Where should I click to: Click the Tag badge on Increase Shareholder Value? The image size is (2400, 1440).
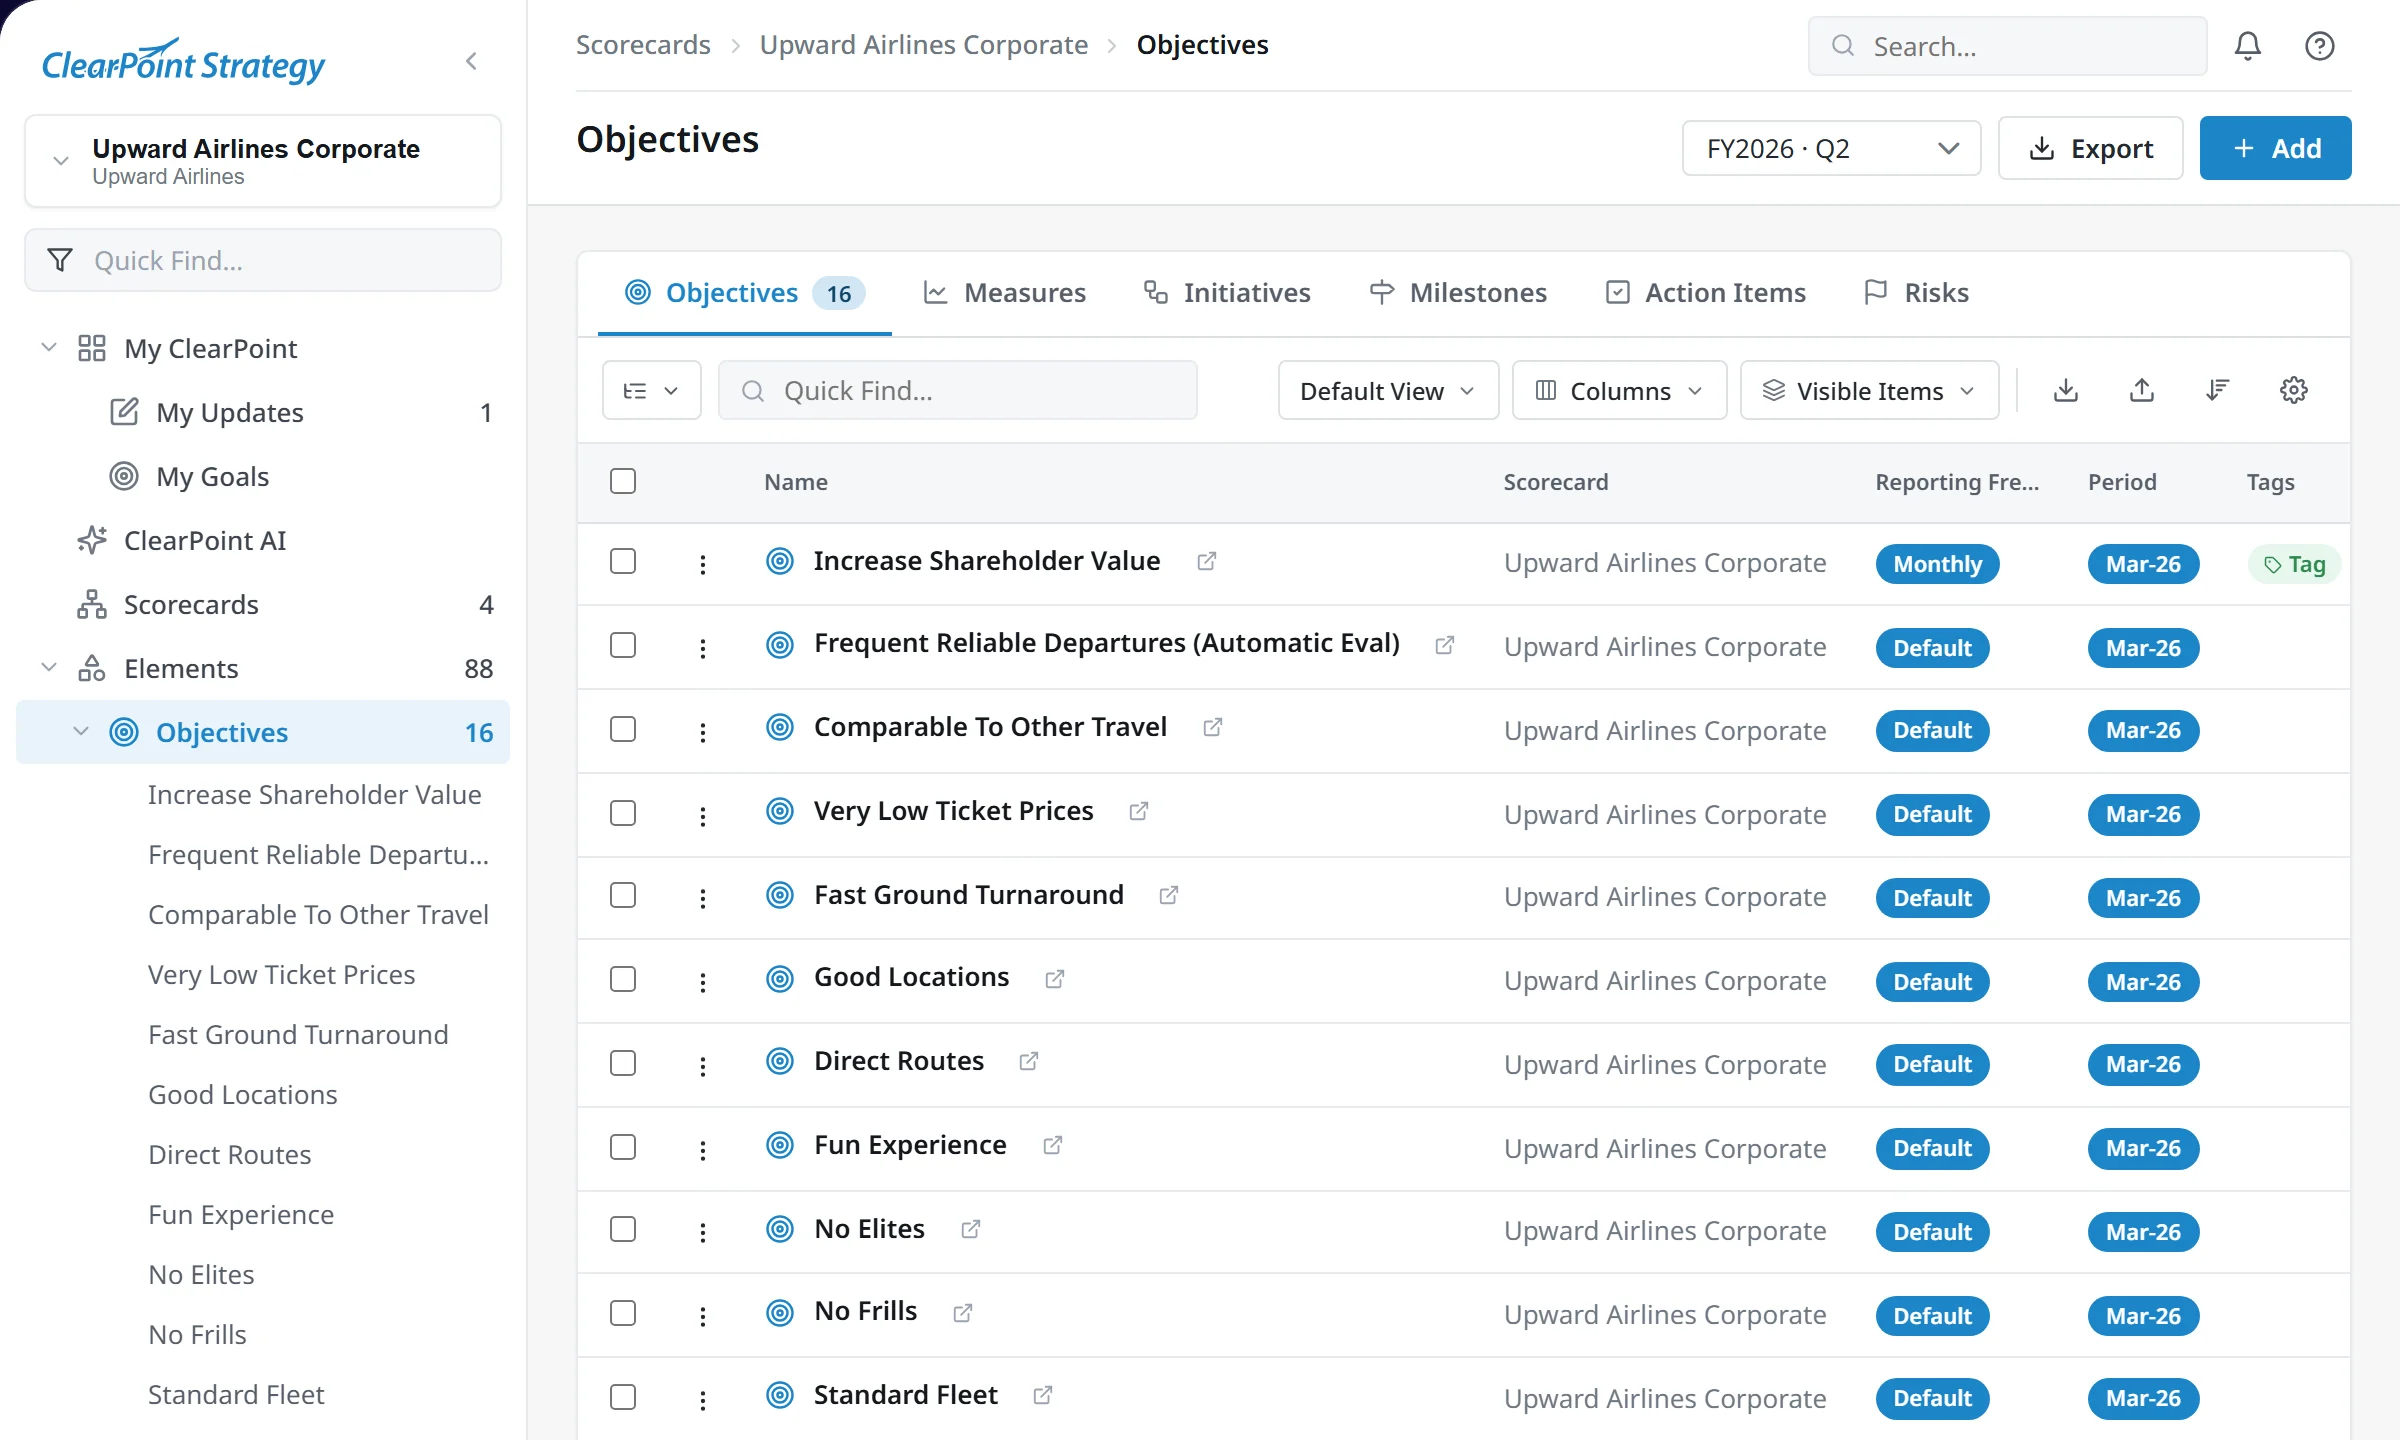coord(2294,564)
